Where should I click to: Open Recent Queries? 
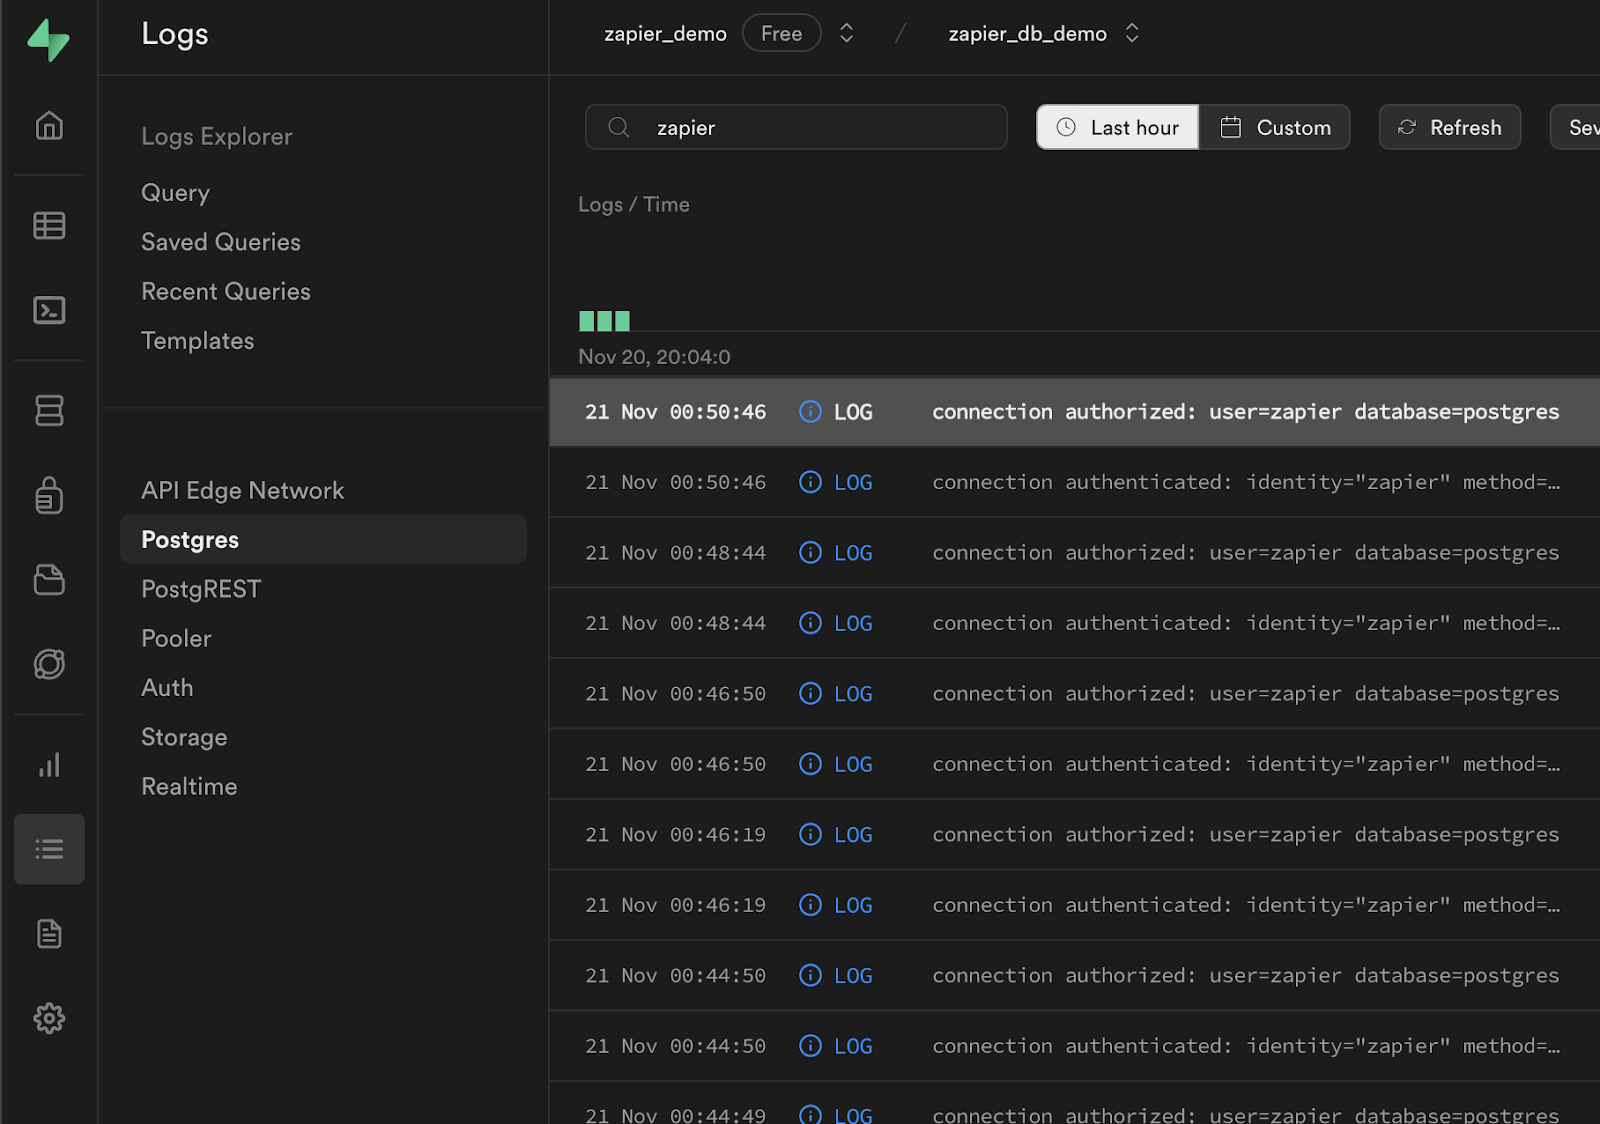(x=226, y=291)
